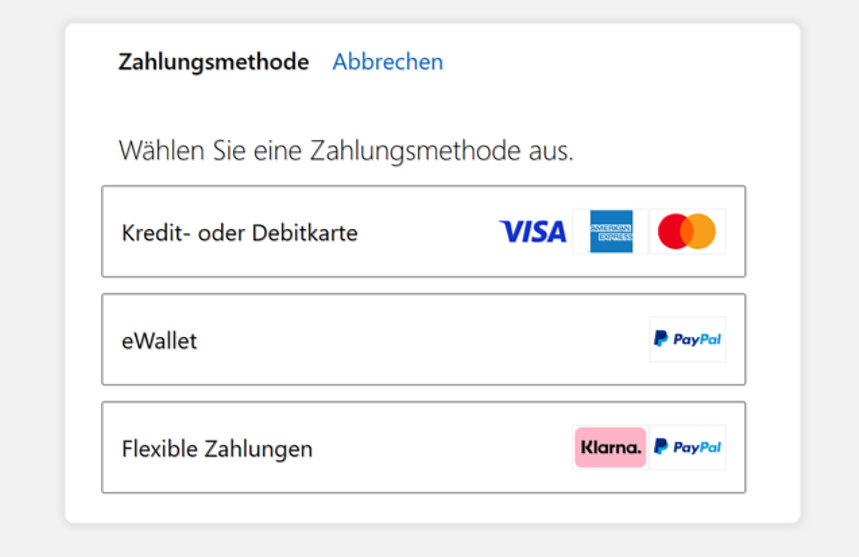Click the pink Klarna logo
The width and height of the screenshot is (859, 557).
pyautogui.click(x=610, y=447)
